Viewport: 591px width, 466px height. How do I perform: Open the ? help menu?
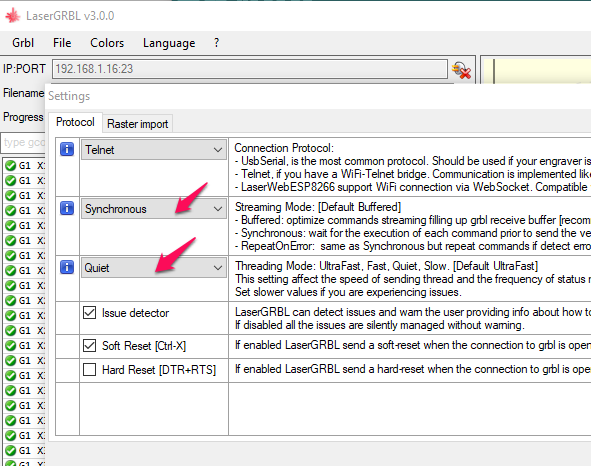(216, 43)
